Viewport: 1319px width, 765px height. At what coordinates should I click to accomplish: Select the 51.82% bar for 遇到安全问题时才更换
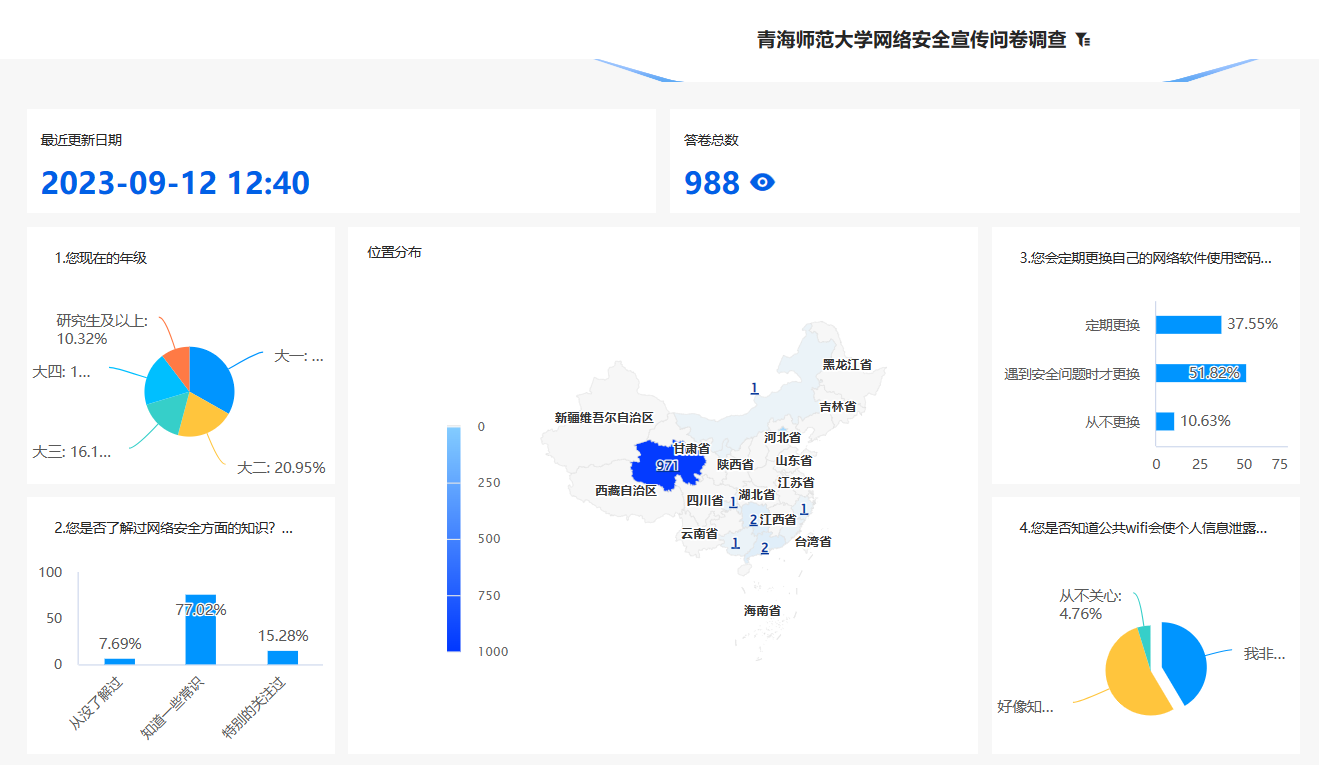coord(1200,373)
